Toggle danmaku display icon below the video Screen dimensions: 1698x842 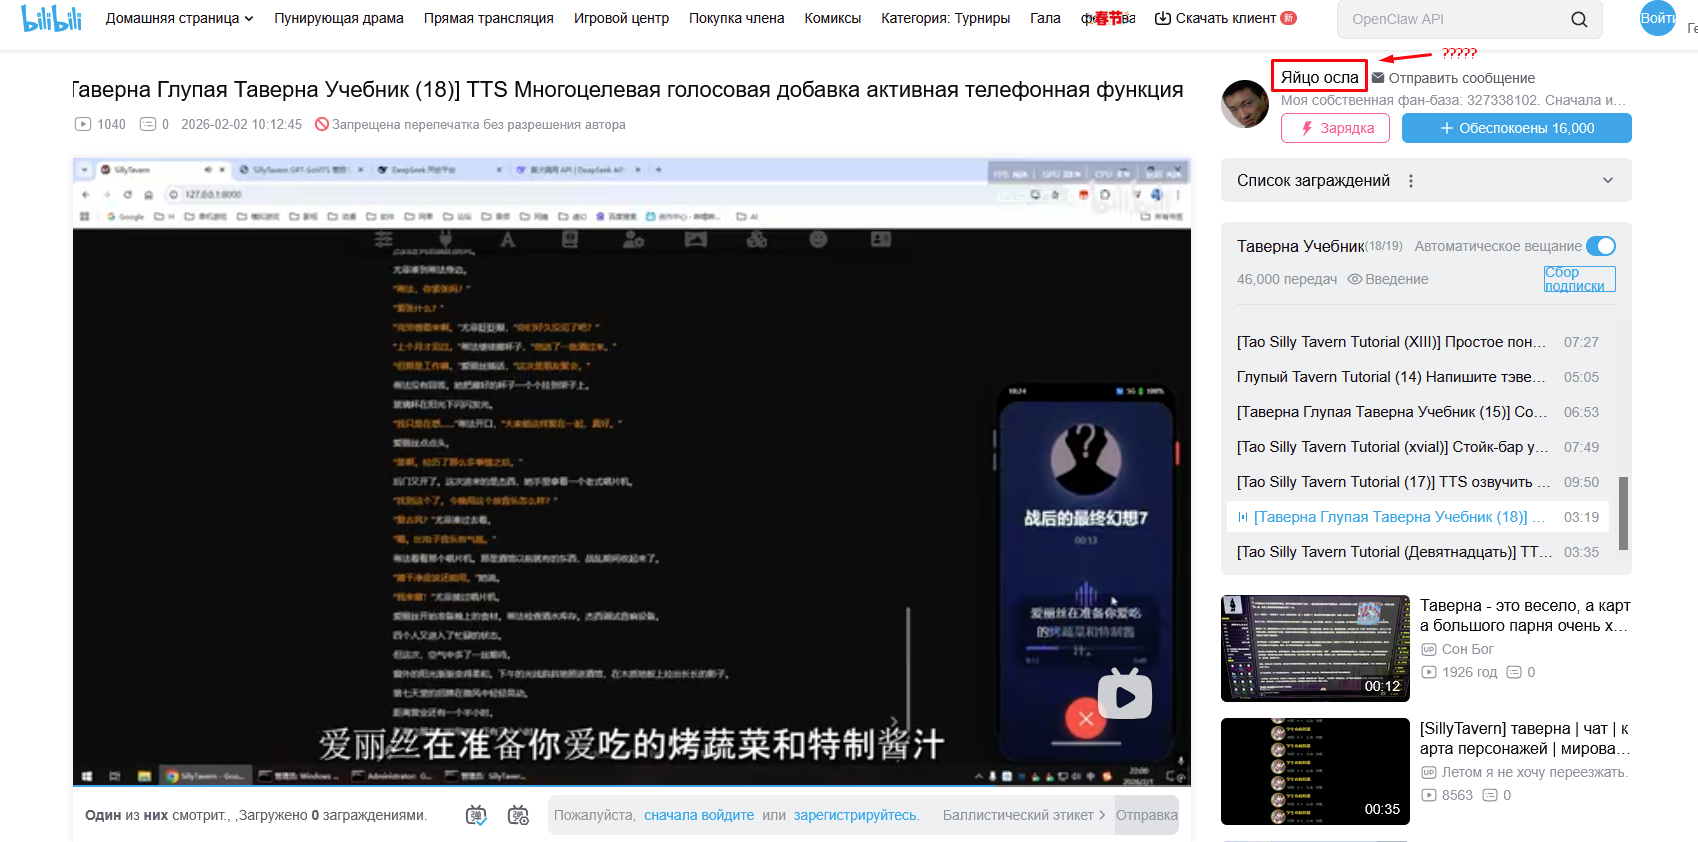point(476,815)
